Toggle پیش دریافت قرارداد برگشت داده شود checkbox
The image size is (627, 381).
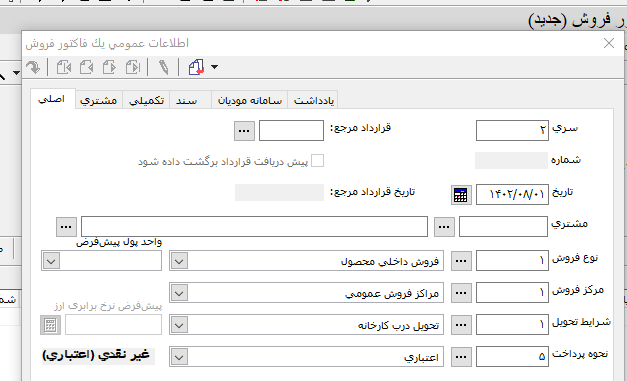click(317, 161)
